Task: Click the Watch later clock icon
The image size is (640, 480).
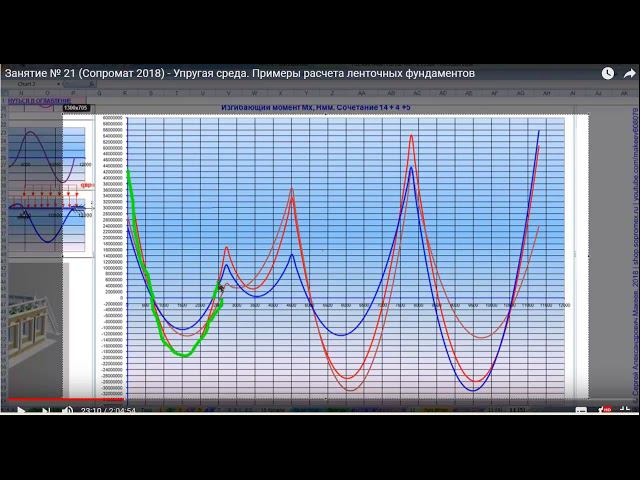Action: (607, 73)
